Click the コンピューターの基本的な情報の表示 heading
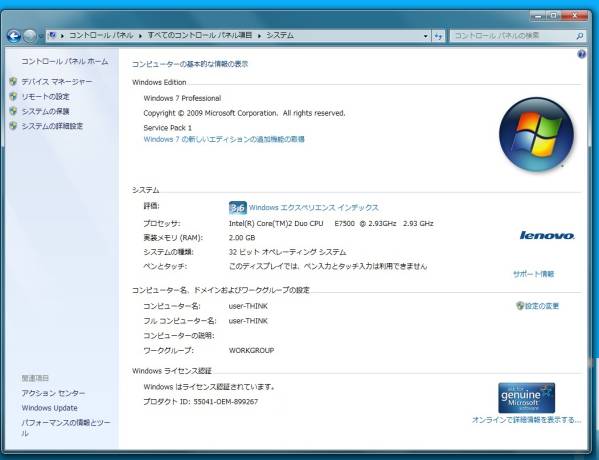 pyautogui.click(x=190, y=64)
